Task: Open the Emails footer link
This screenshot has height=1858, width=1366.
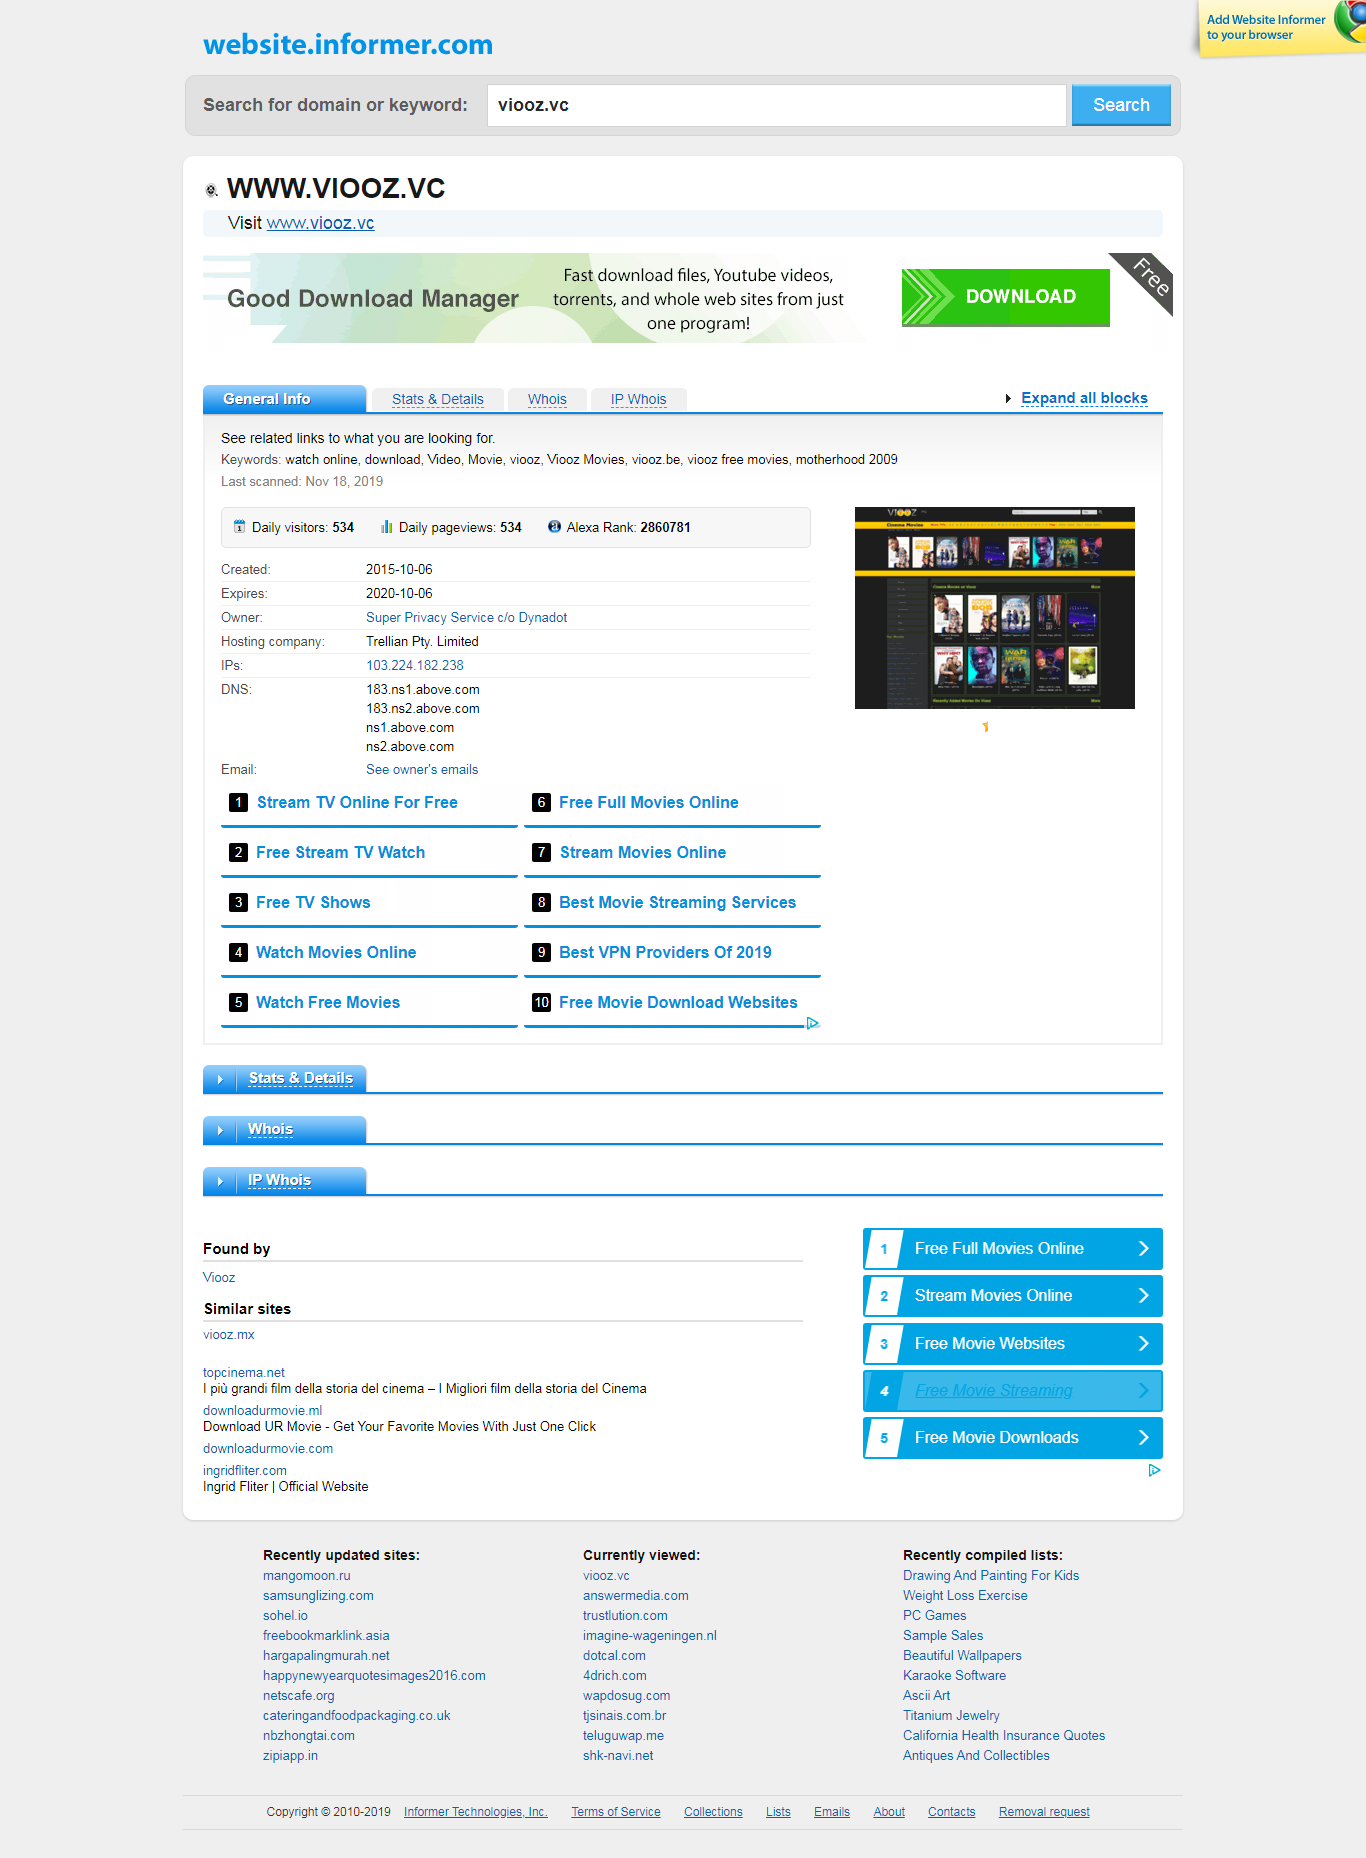Action: (x=832, y=1811)
